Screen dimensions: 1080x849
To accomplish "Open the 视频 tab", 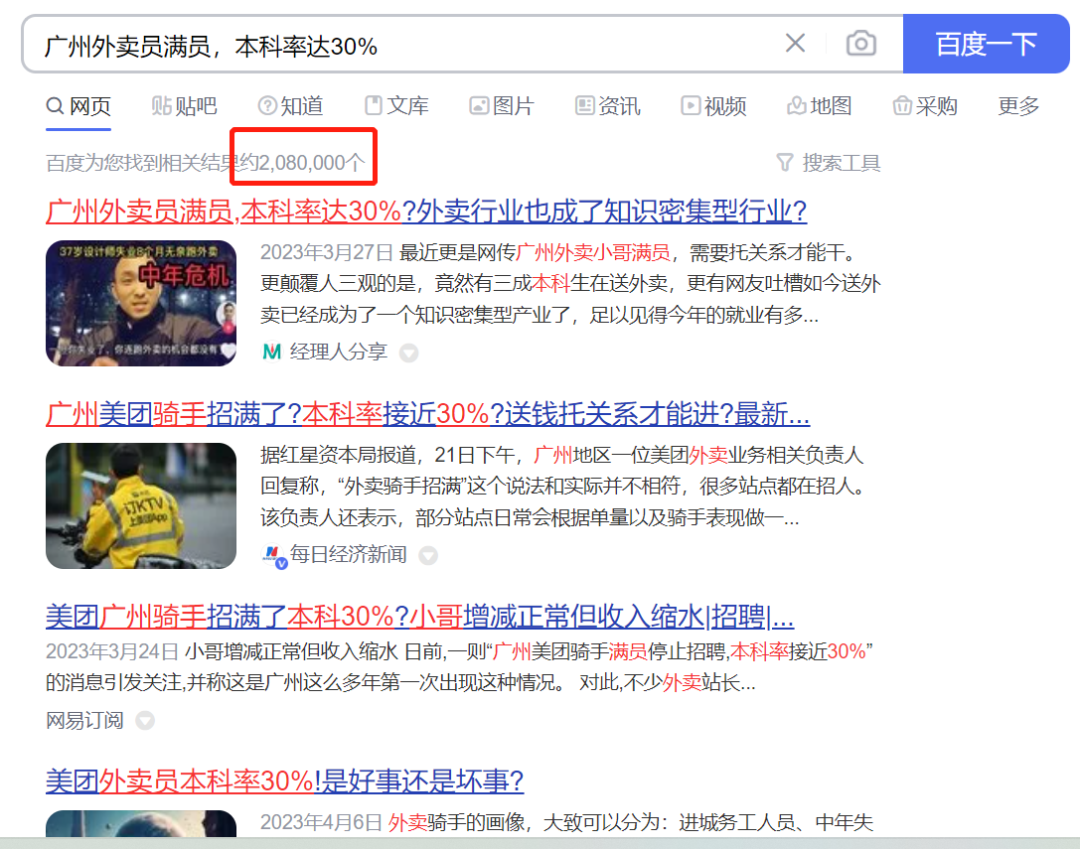I will [714, 106].
